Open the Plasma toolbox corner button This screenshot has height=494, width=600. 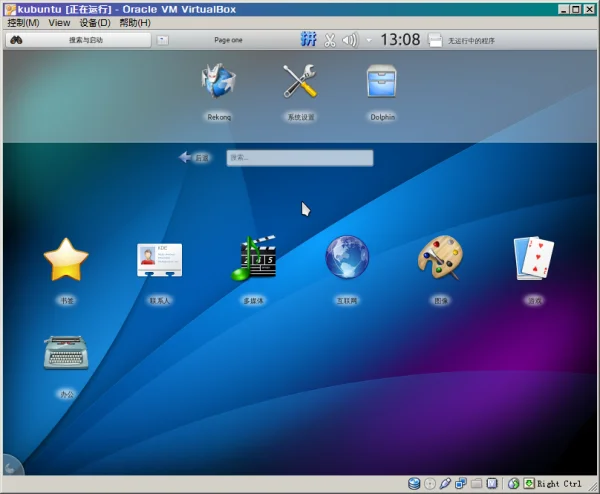point(11,466)
